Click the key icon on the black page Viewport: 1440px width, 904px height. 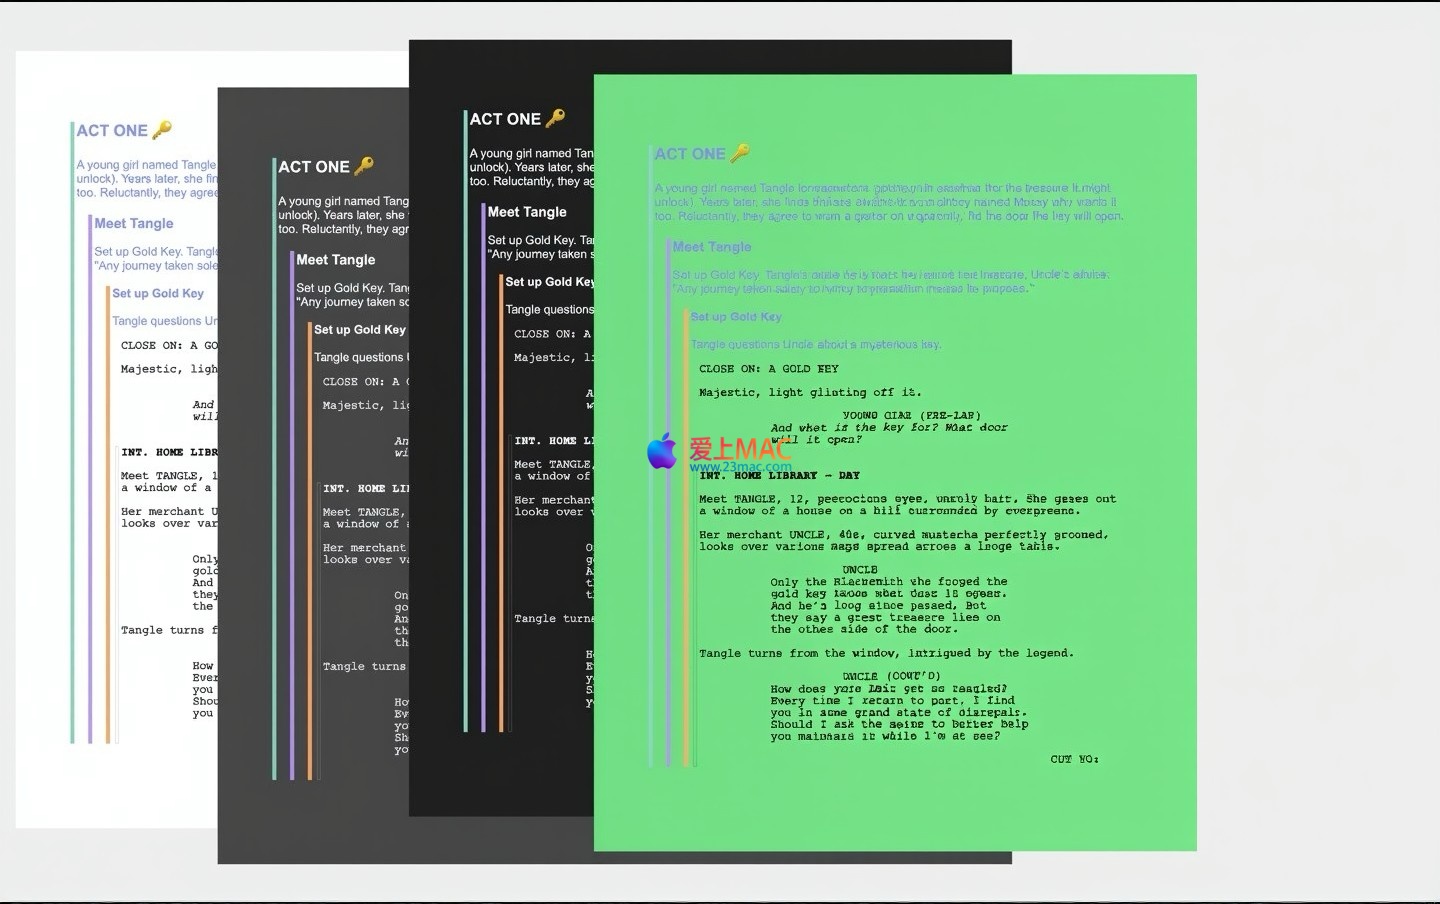click(556, 117)
